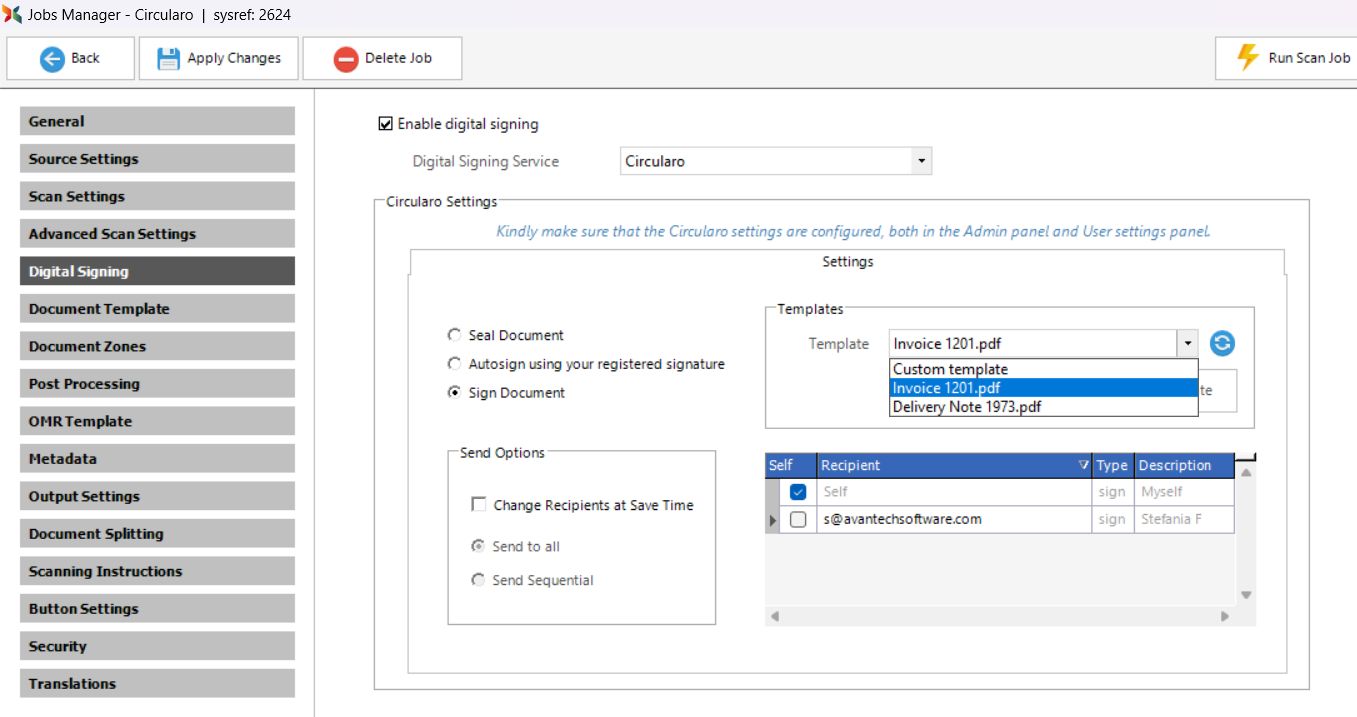Uncheck Enable digital signing checkbox
1357x717 pixels.
click(x=385, y=124)
